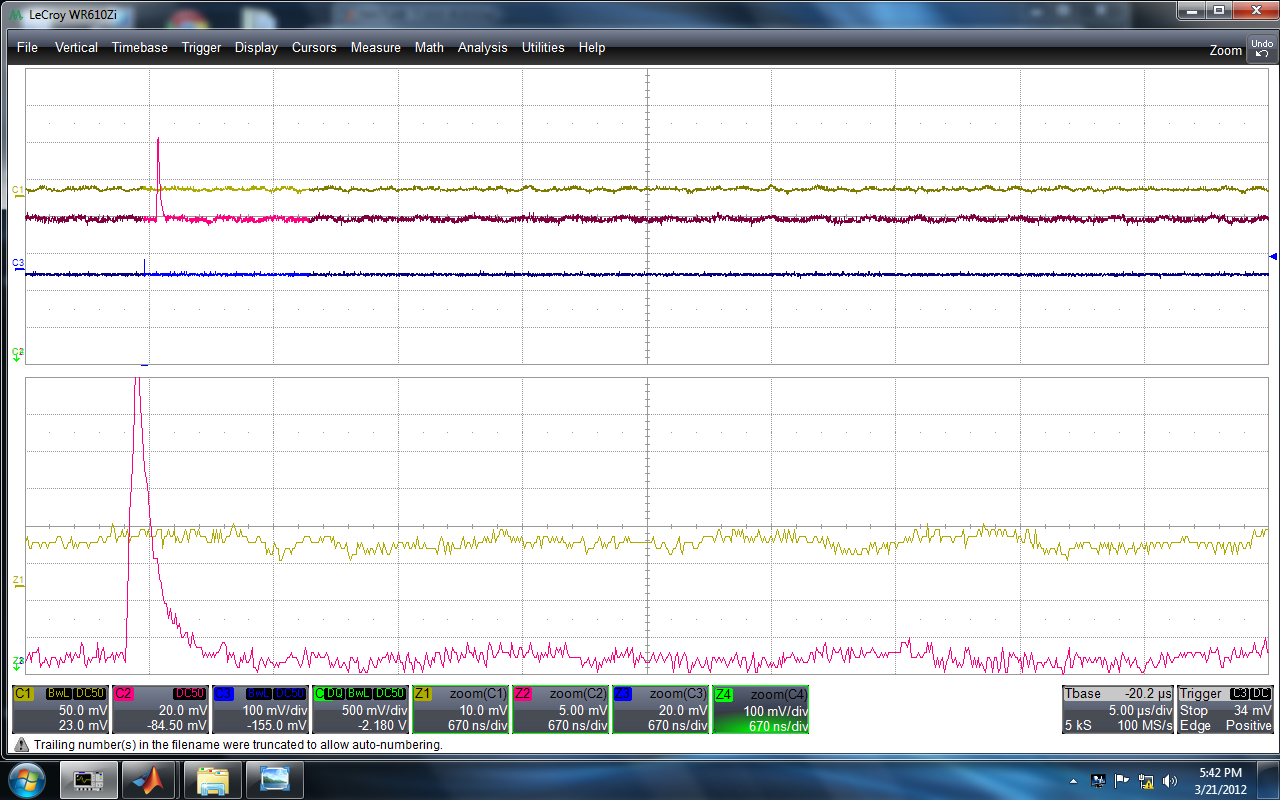
Task: Show hidden system tray icons
Action: [x=1074, y=780]
